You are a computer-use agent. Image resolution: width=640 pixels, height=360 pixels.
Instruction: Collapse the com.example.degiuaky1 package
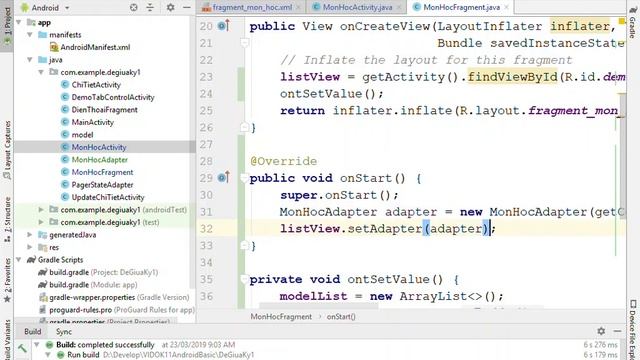pyautogui.click(x=41, y=72)
